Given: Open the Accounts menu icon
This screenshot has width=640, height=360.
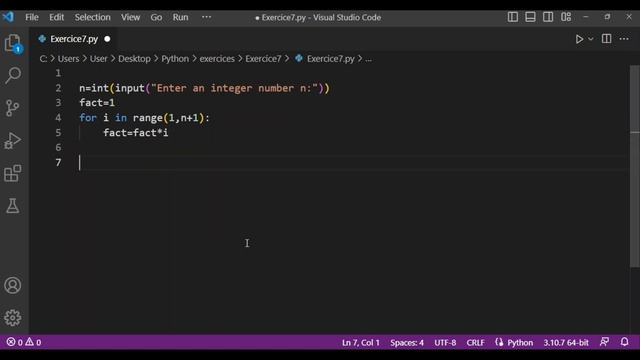Looking at the screenshot, I should click(x=13, y=285).
